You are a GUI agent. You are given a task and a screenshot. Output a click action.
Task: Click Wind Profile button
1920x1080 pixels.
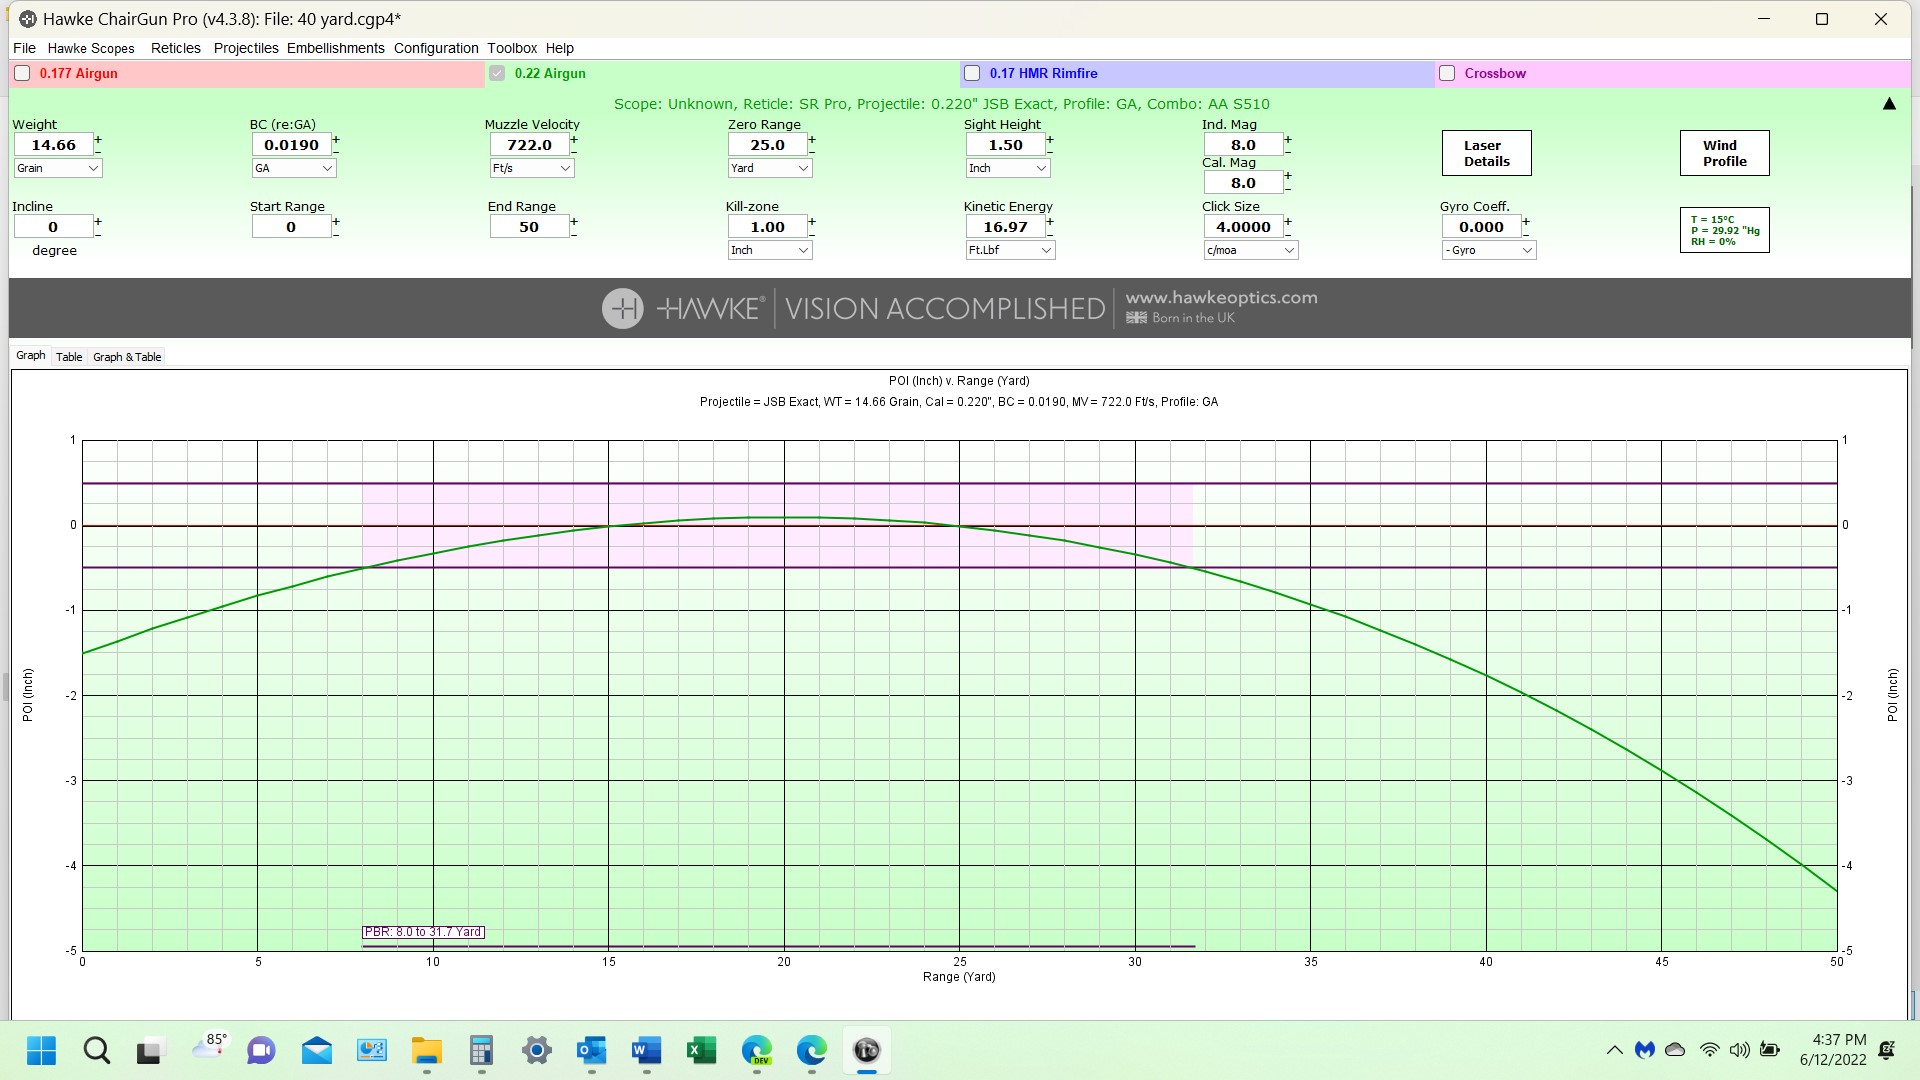click(x=1724, y=153)
